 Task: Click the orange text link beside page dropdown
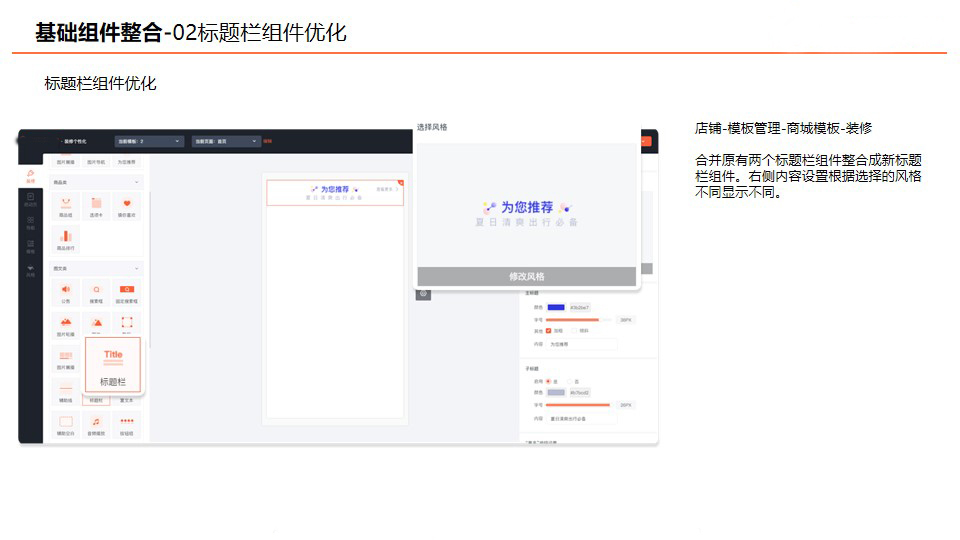coord(268,141)
